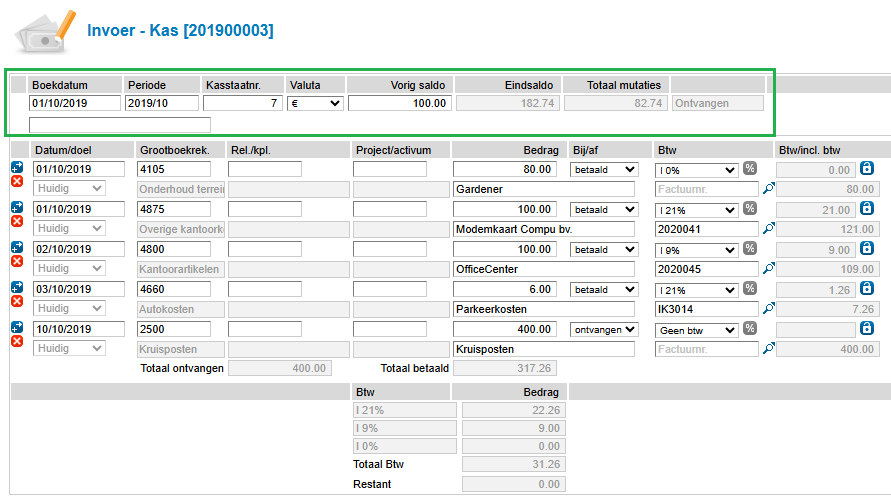Remove the Kantoorartikelen entry with red X

[x=17, y=261]
